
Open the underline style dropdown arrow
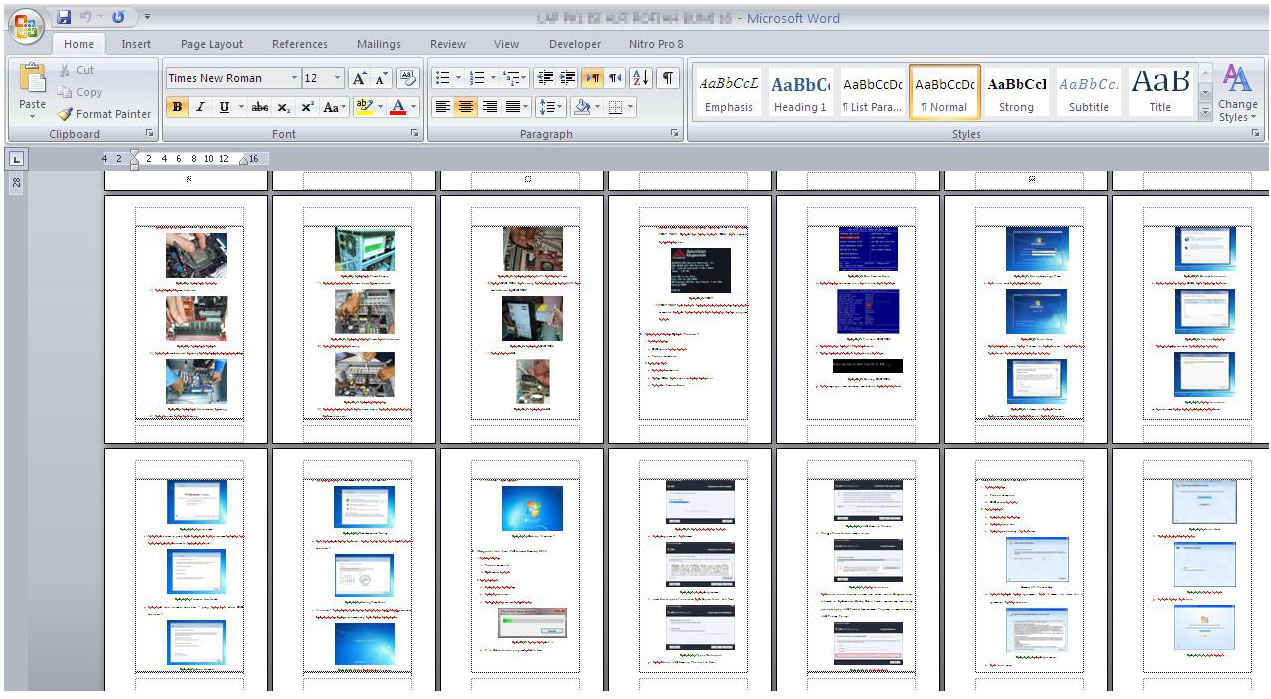click(x=240, y=107)
